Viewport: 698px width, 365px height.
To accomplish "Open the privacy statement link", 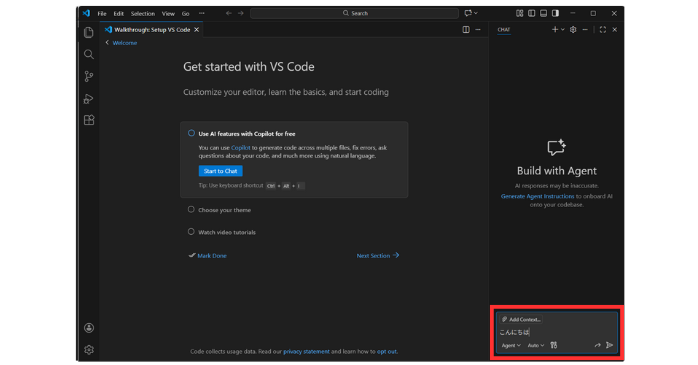I will 306,352.
